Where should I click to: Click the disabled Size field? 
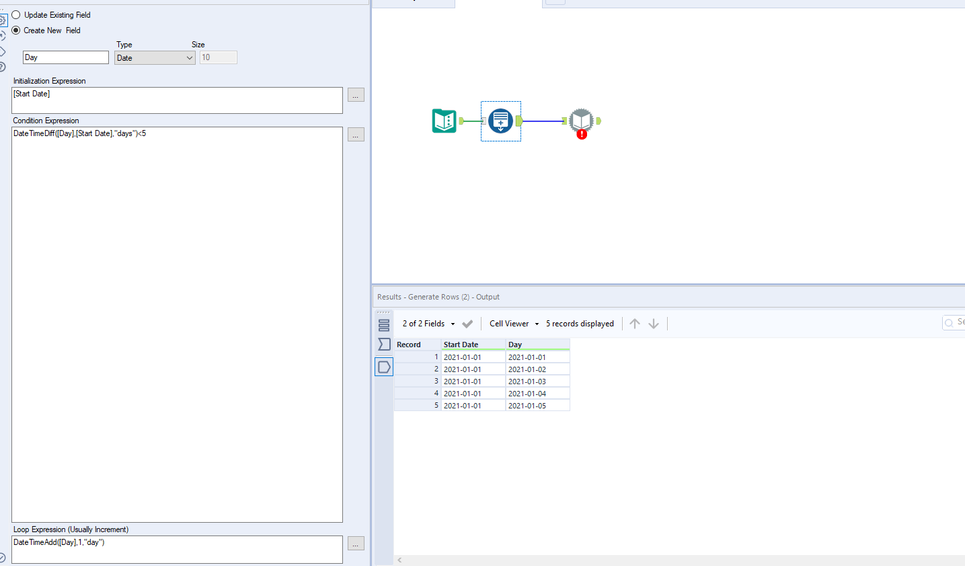click(218, 57)
